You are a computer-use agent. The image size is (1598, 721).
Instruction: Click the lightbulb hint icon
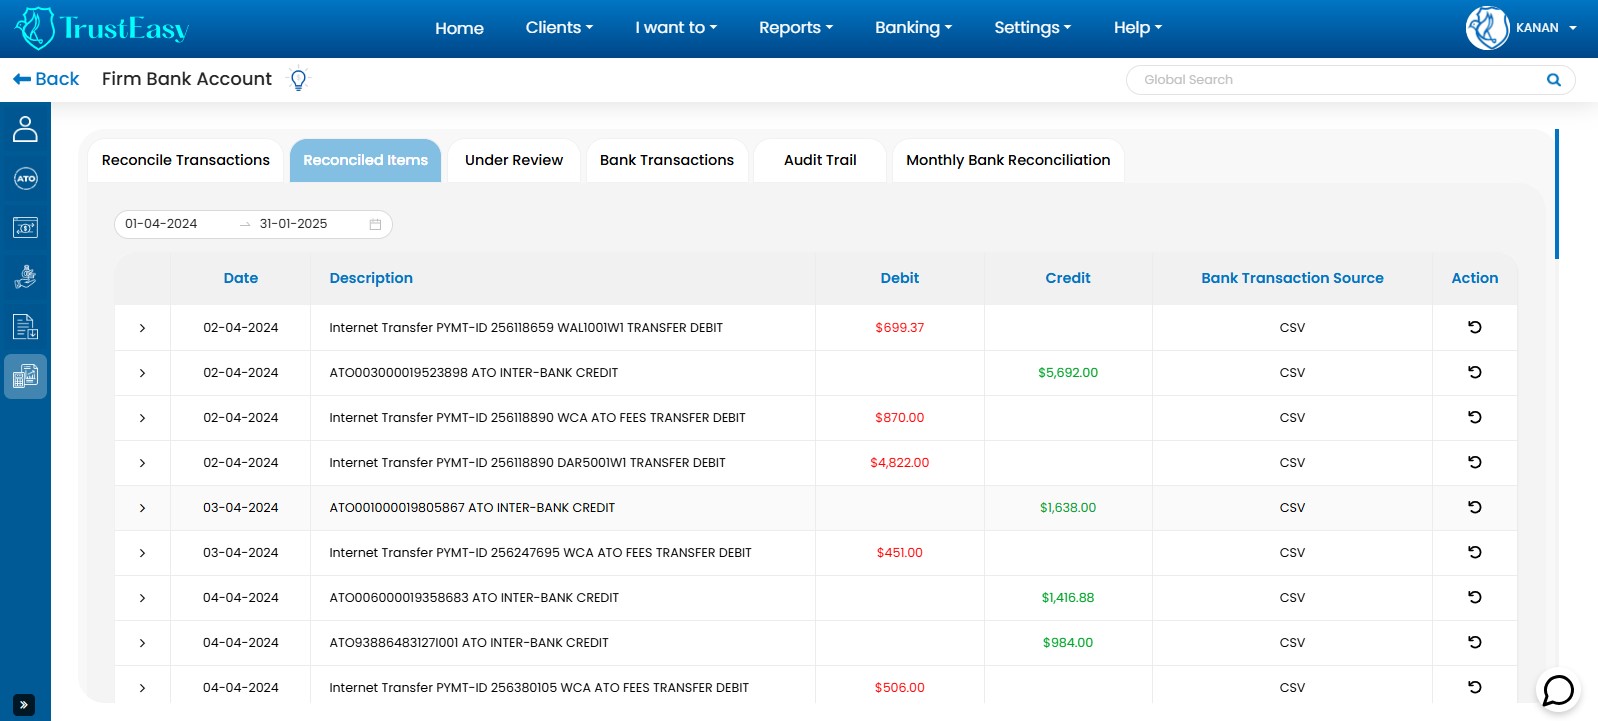pyautogui.click(x=298, y=80)
